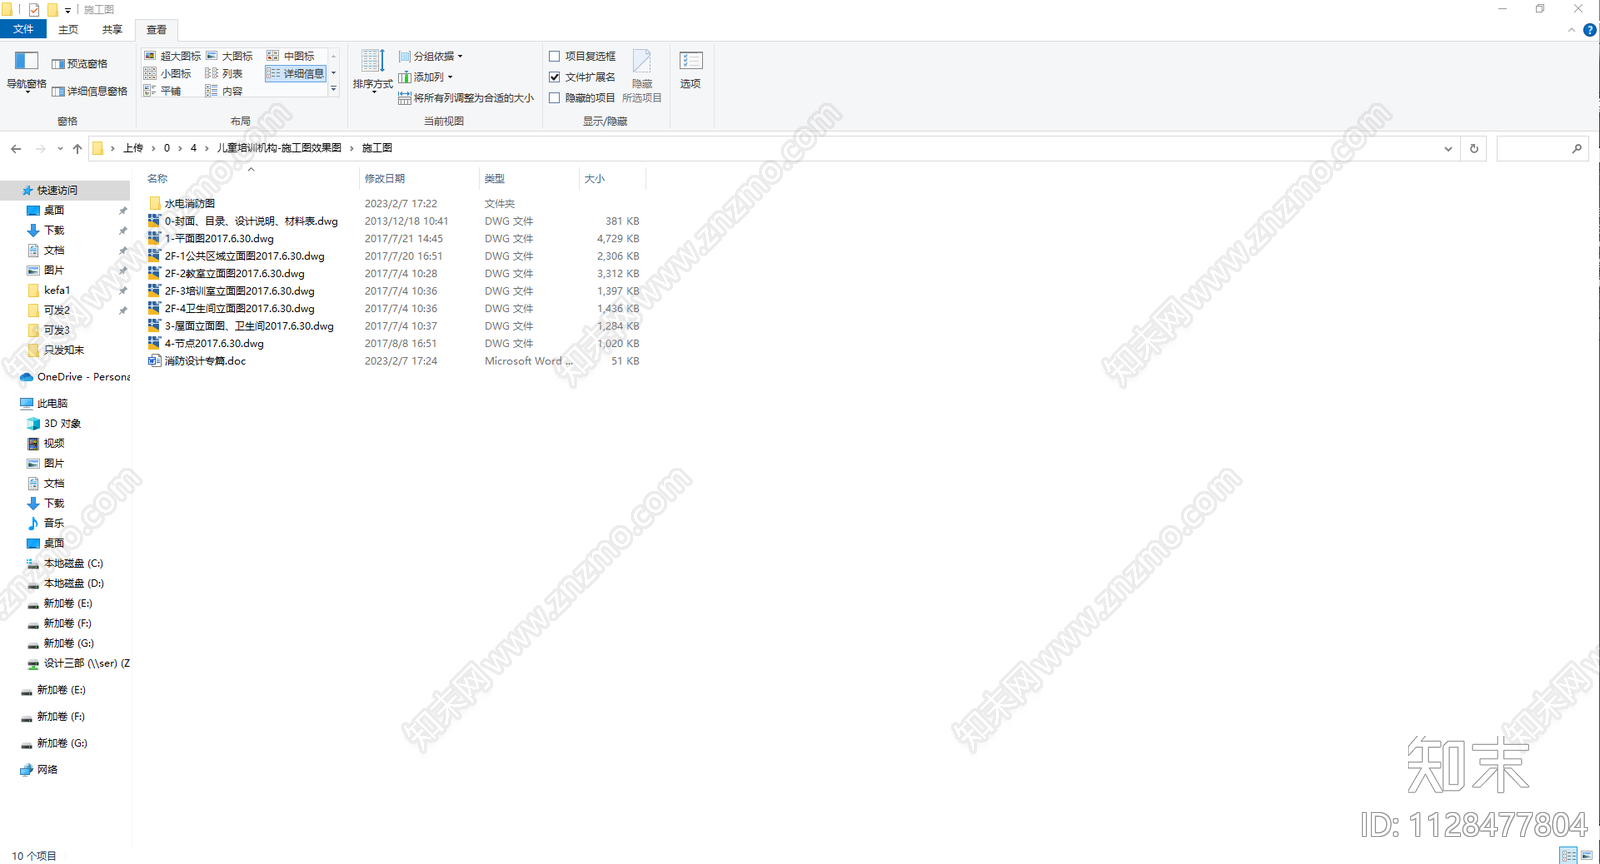This screenshot has width=1600, height=864.
Task: Toggle file name extensions (文件扩展名)
Action: pos(582,77)
